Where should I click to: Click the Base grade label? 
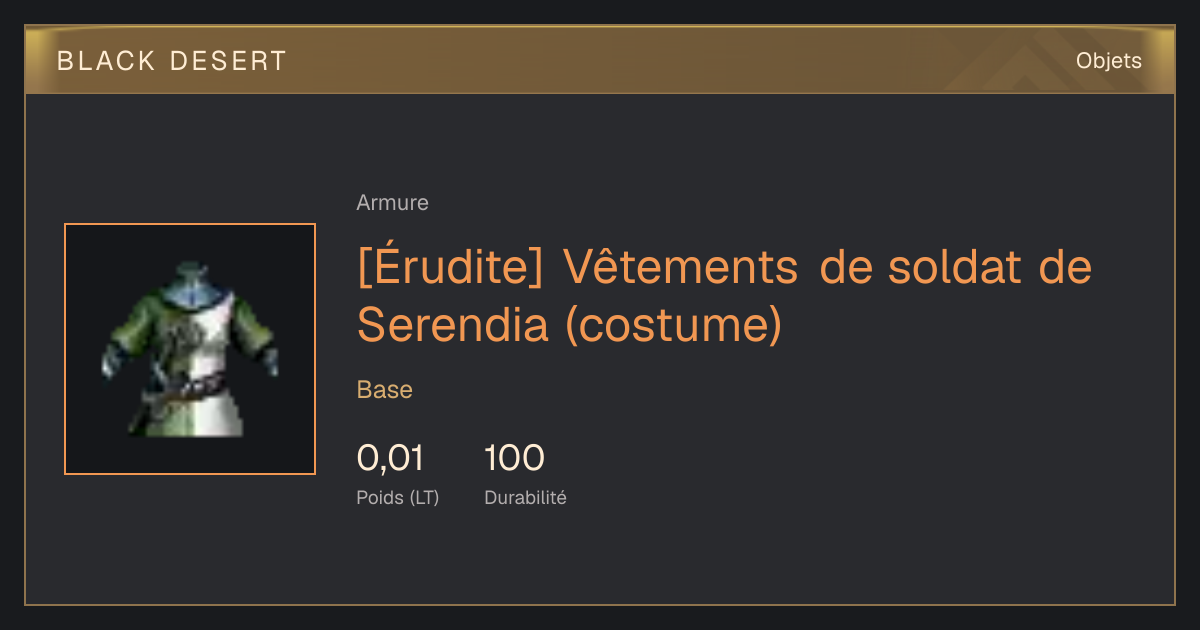[x=385, y=390]
